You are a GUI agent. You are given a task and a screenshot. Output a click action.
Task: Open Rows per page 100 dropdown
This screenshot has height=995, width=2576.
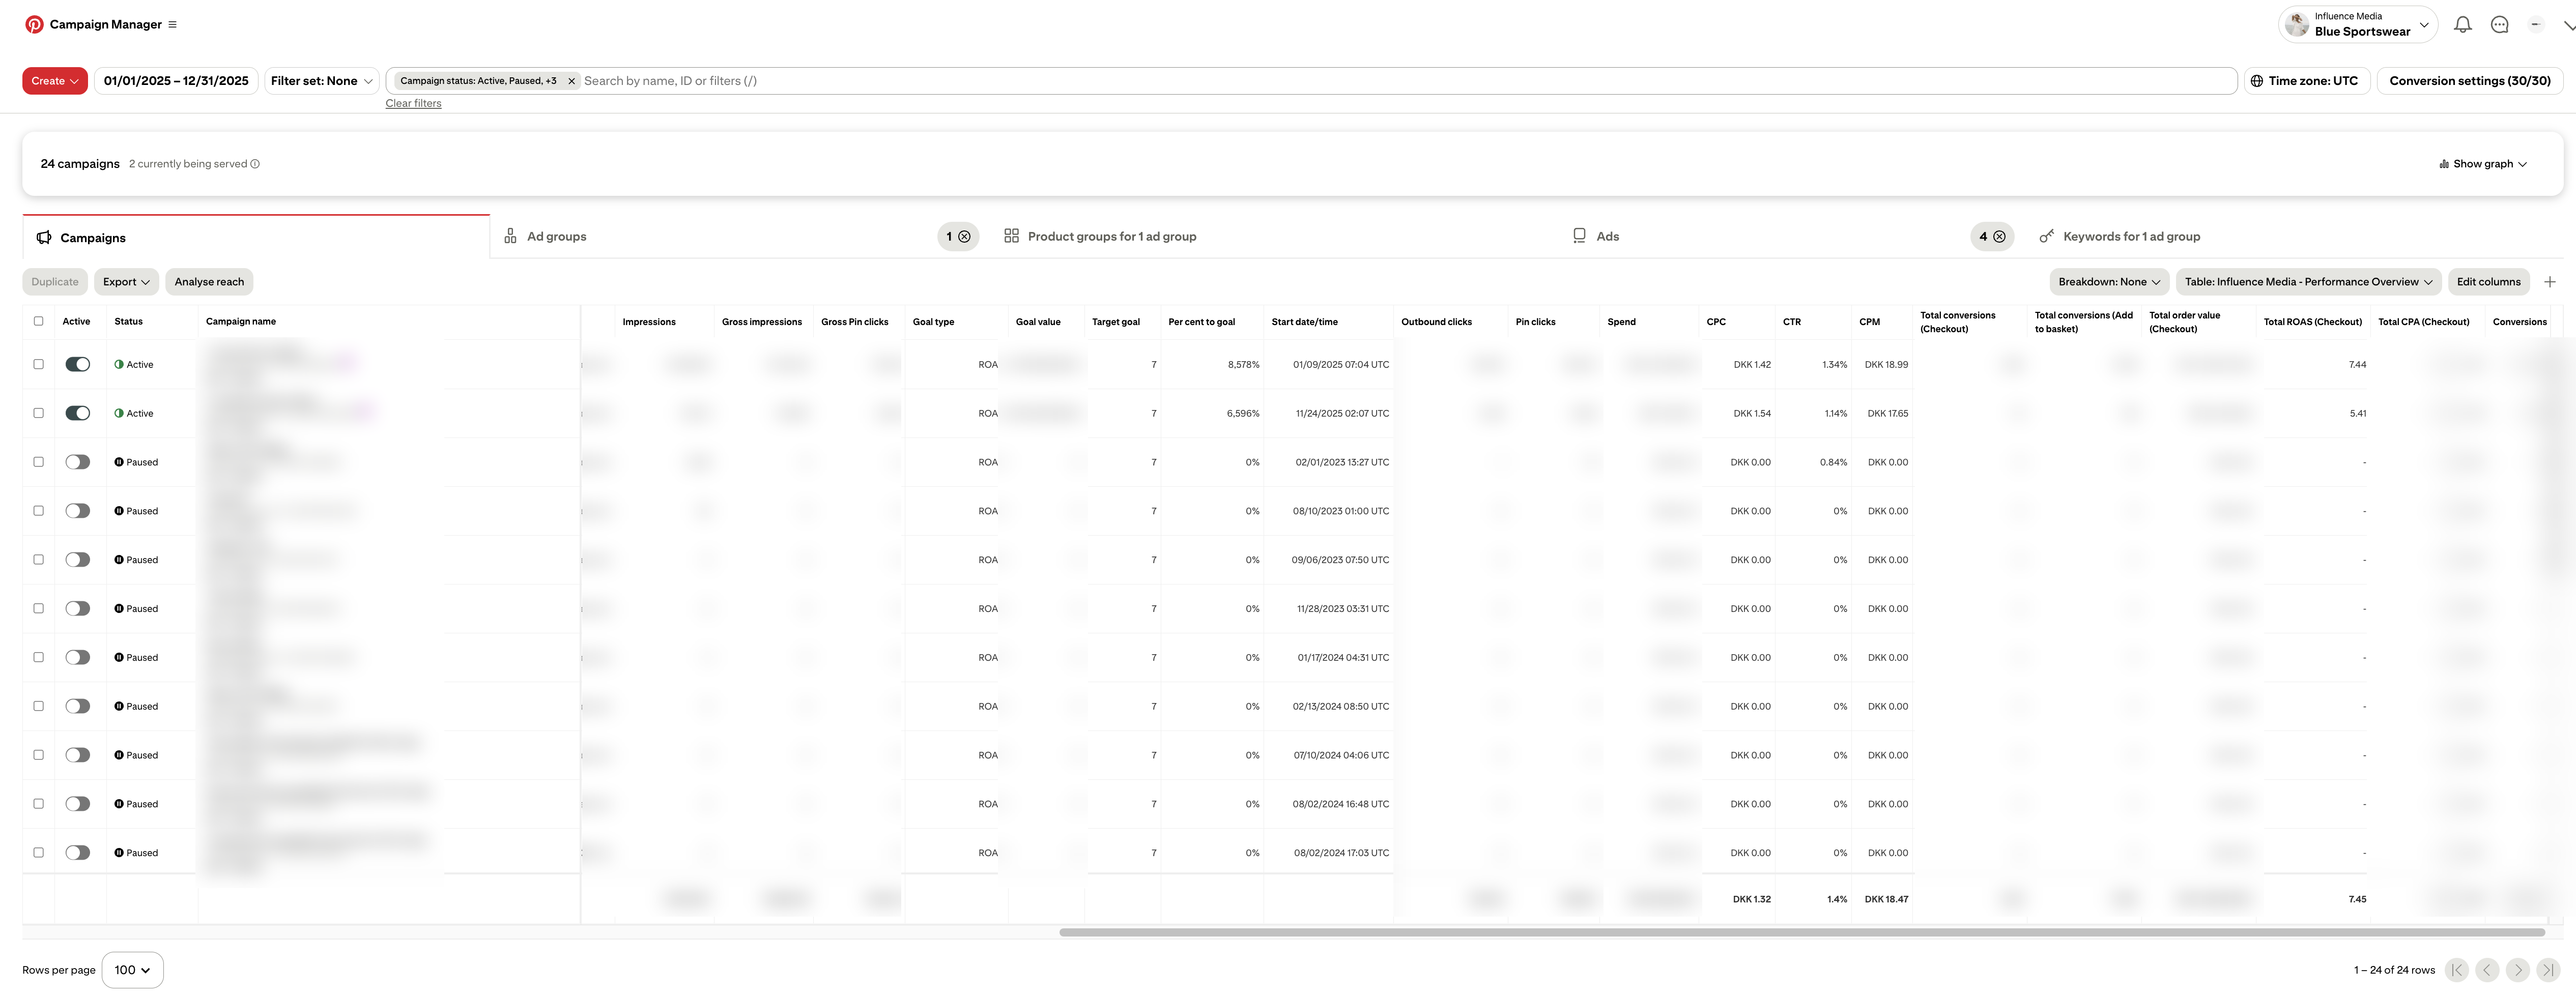132,970
